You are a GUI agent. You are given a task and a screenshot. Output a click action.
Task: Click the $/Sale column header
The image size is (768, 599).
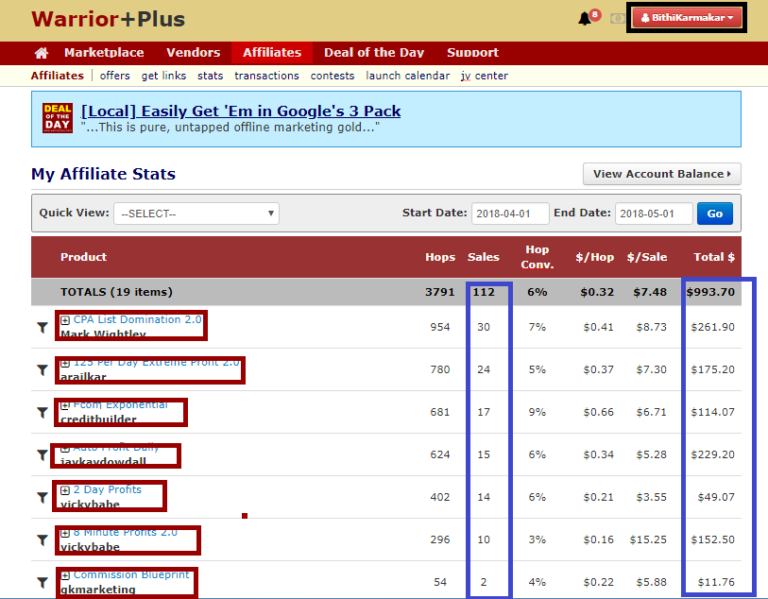647,257
